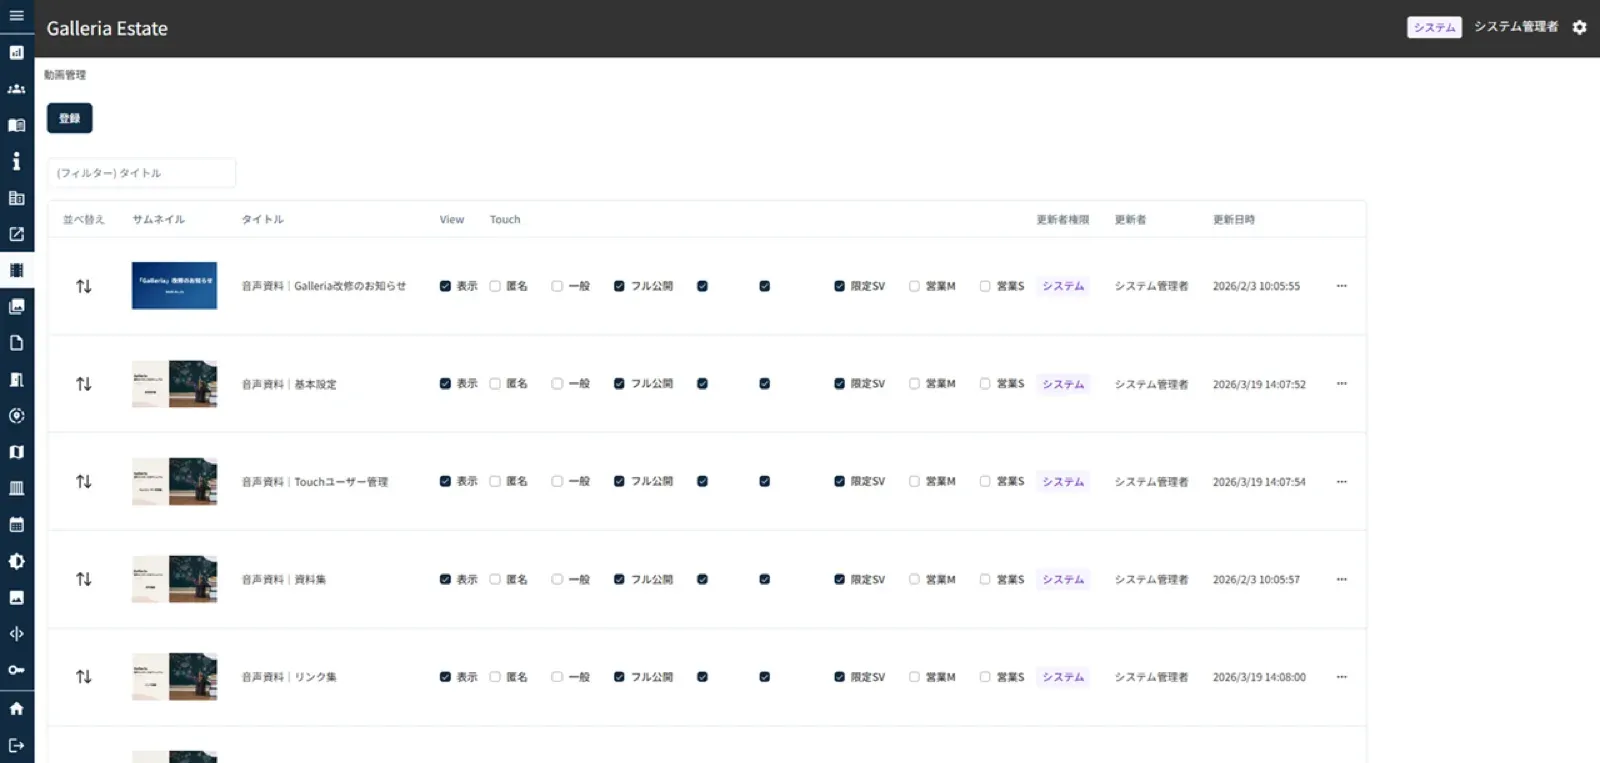
Task: Open settings gear in the top bar
Action: tap(1579, 27)
